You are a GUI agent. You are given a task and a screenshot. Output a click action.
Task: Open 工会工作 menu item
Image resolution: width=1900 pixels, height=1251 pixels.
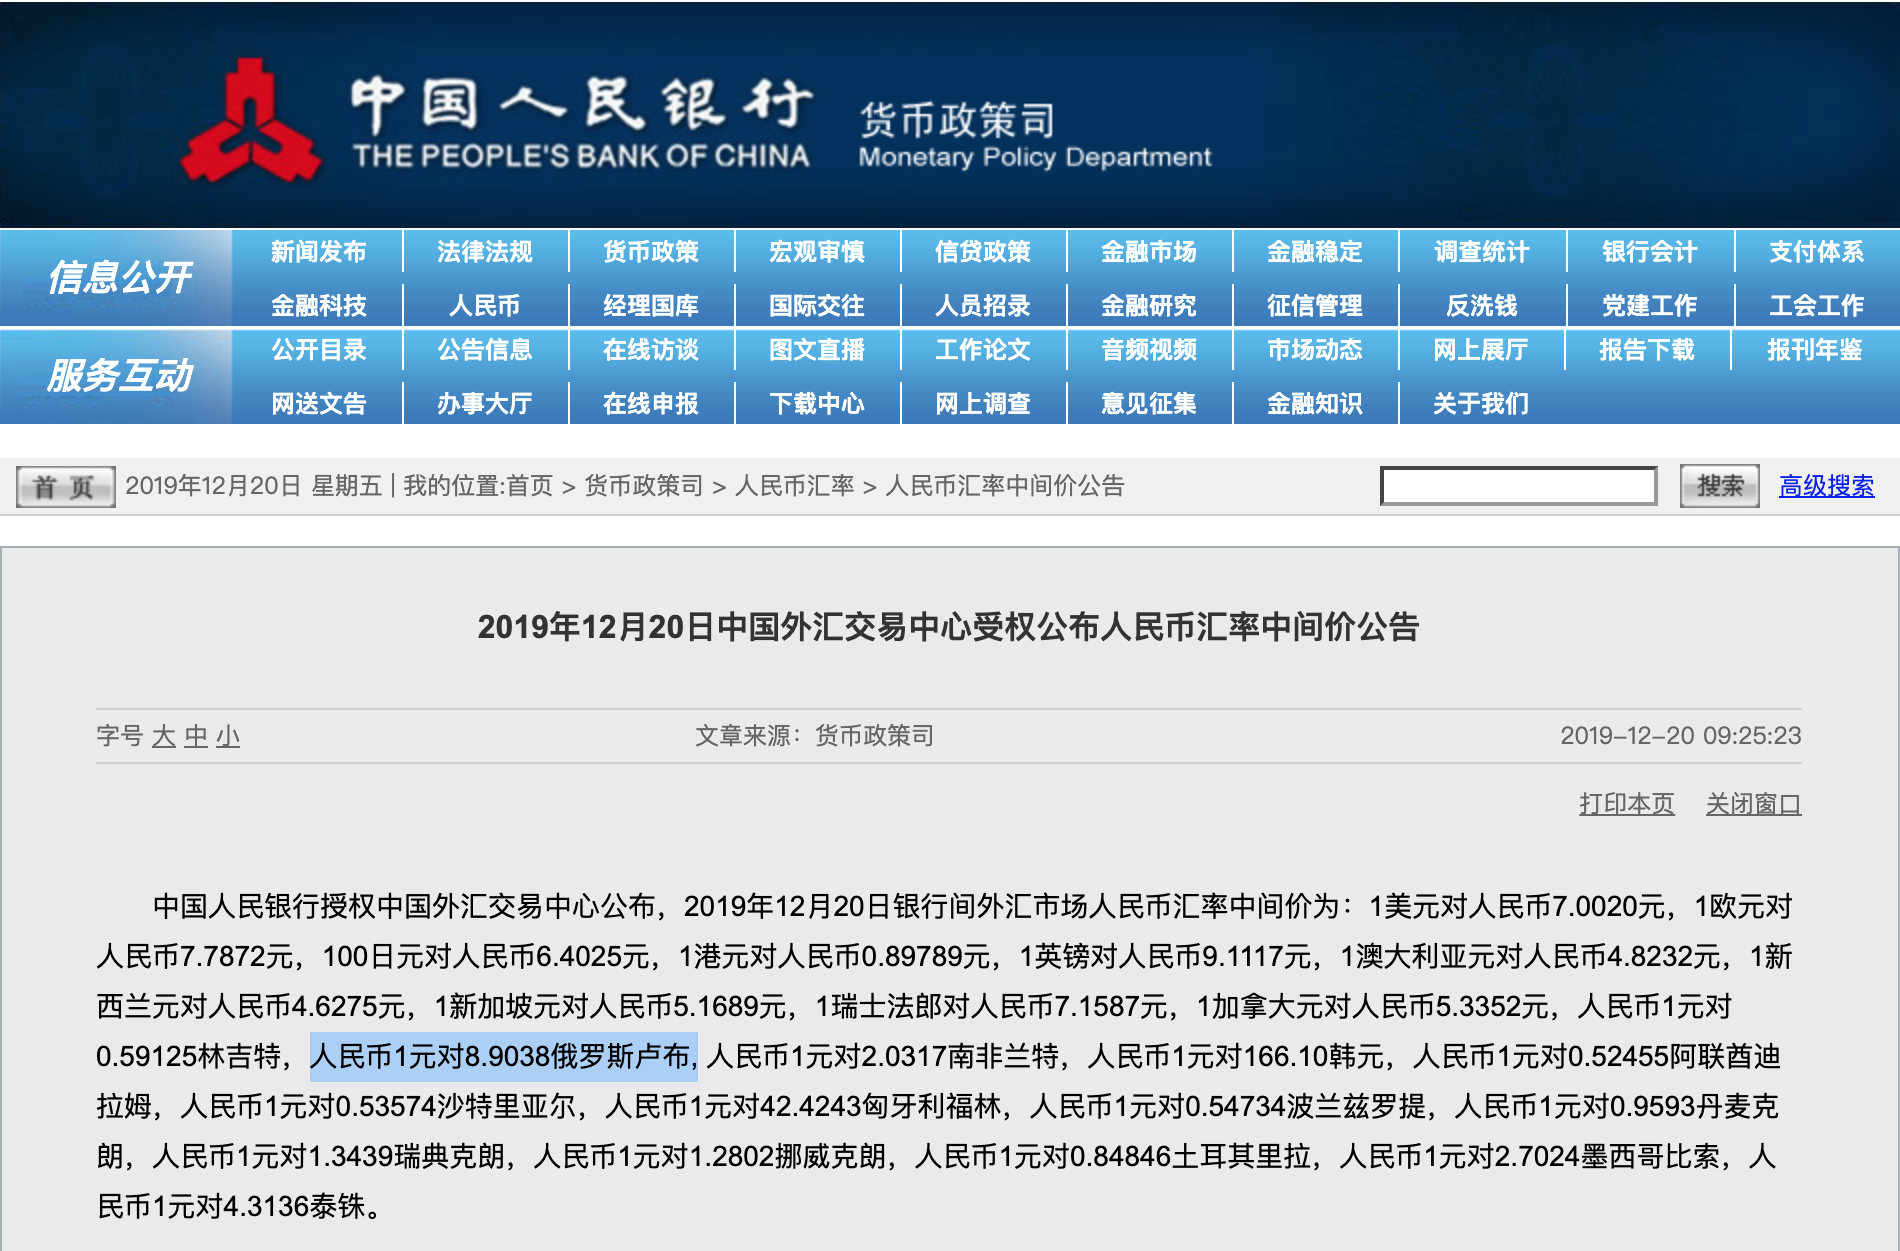pyautogui.click(x=1816, y=305)
